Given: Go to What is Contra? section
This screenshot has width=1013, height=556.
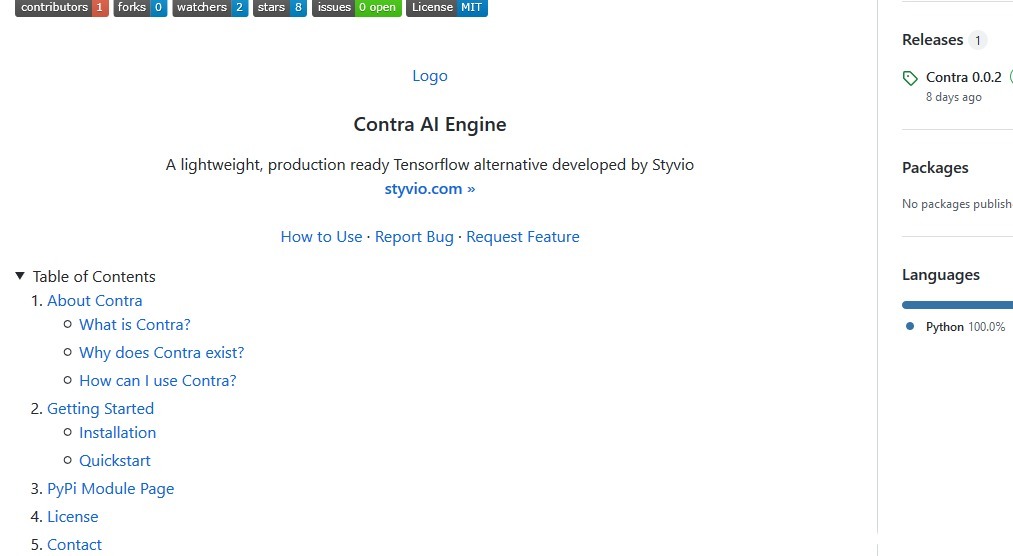Looking at the screenshot, I should click(134, 324).
